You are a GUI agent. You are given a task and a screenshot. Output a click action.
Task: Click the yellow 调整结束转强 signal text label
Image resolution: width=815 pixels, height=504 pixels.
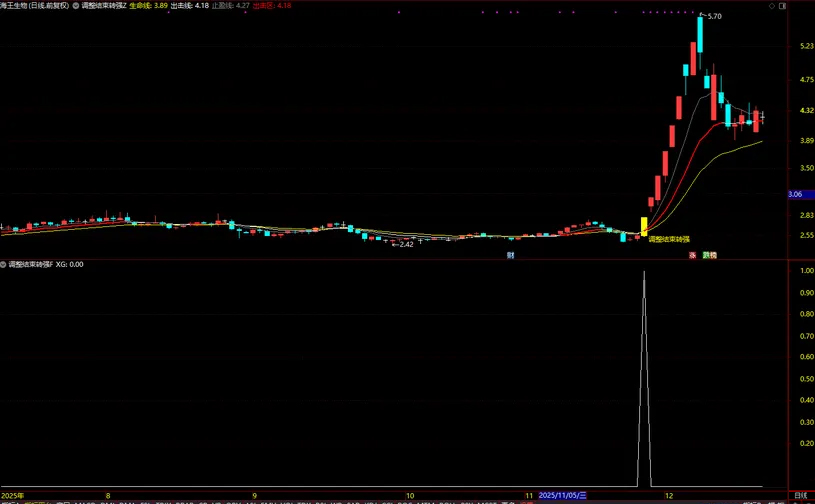[670, 240]
